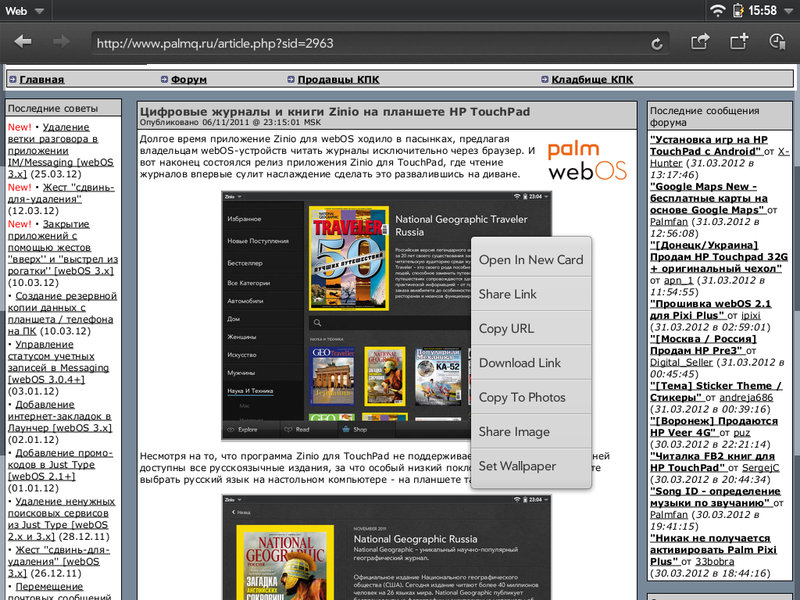Viewport: 800px width, 600px height.
Task: Tap the browser forward arrow
Action: click(61, 42)
